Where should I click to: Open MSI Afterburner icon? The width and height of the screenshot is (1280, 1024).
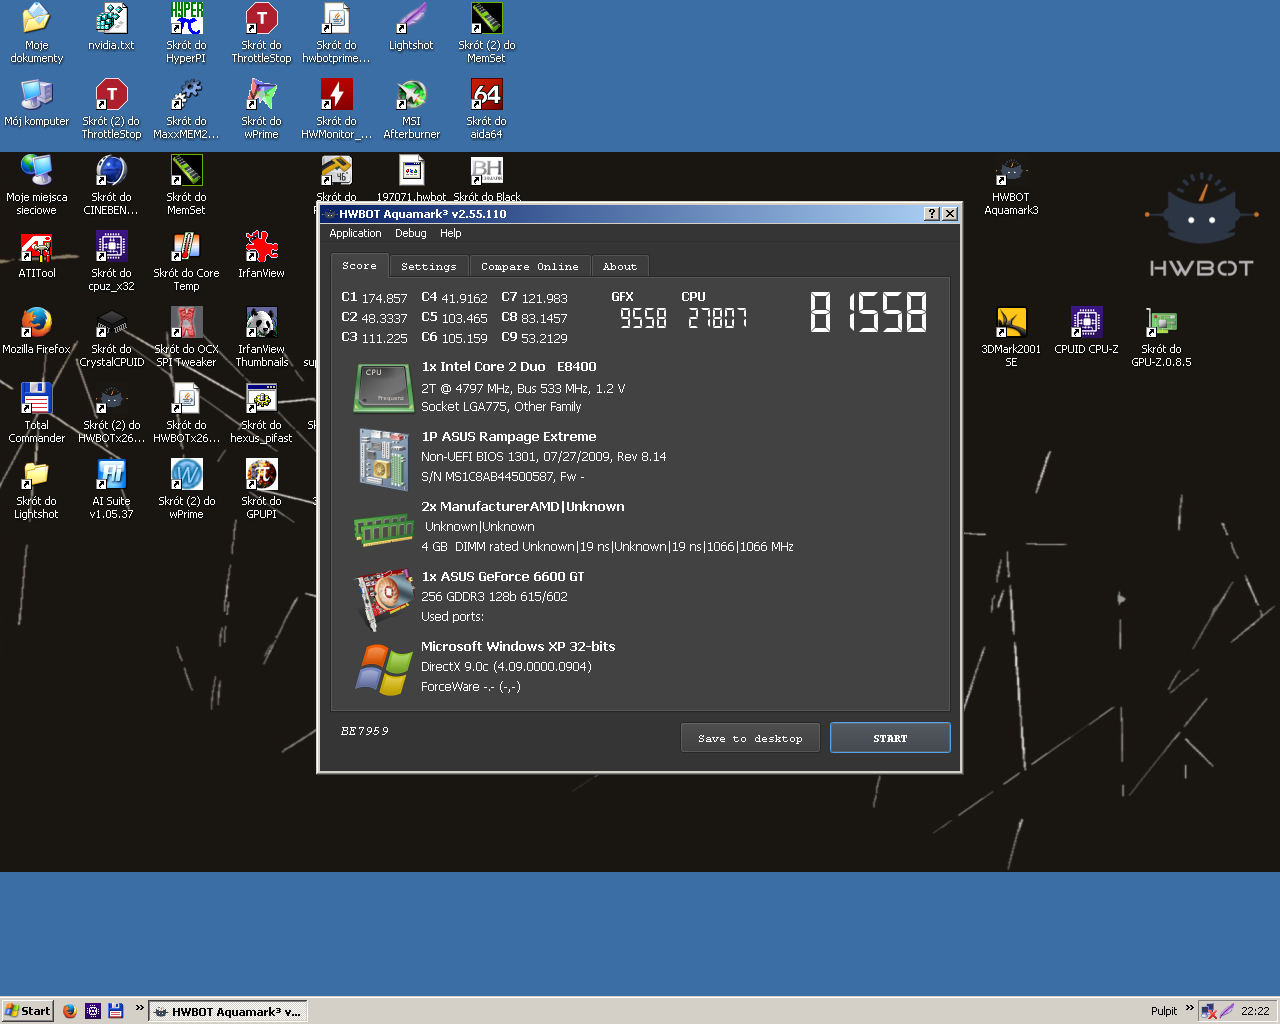point(411,109)
